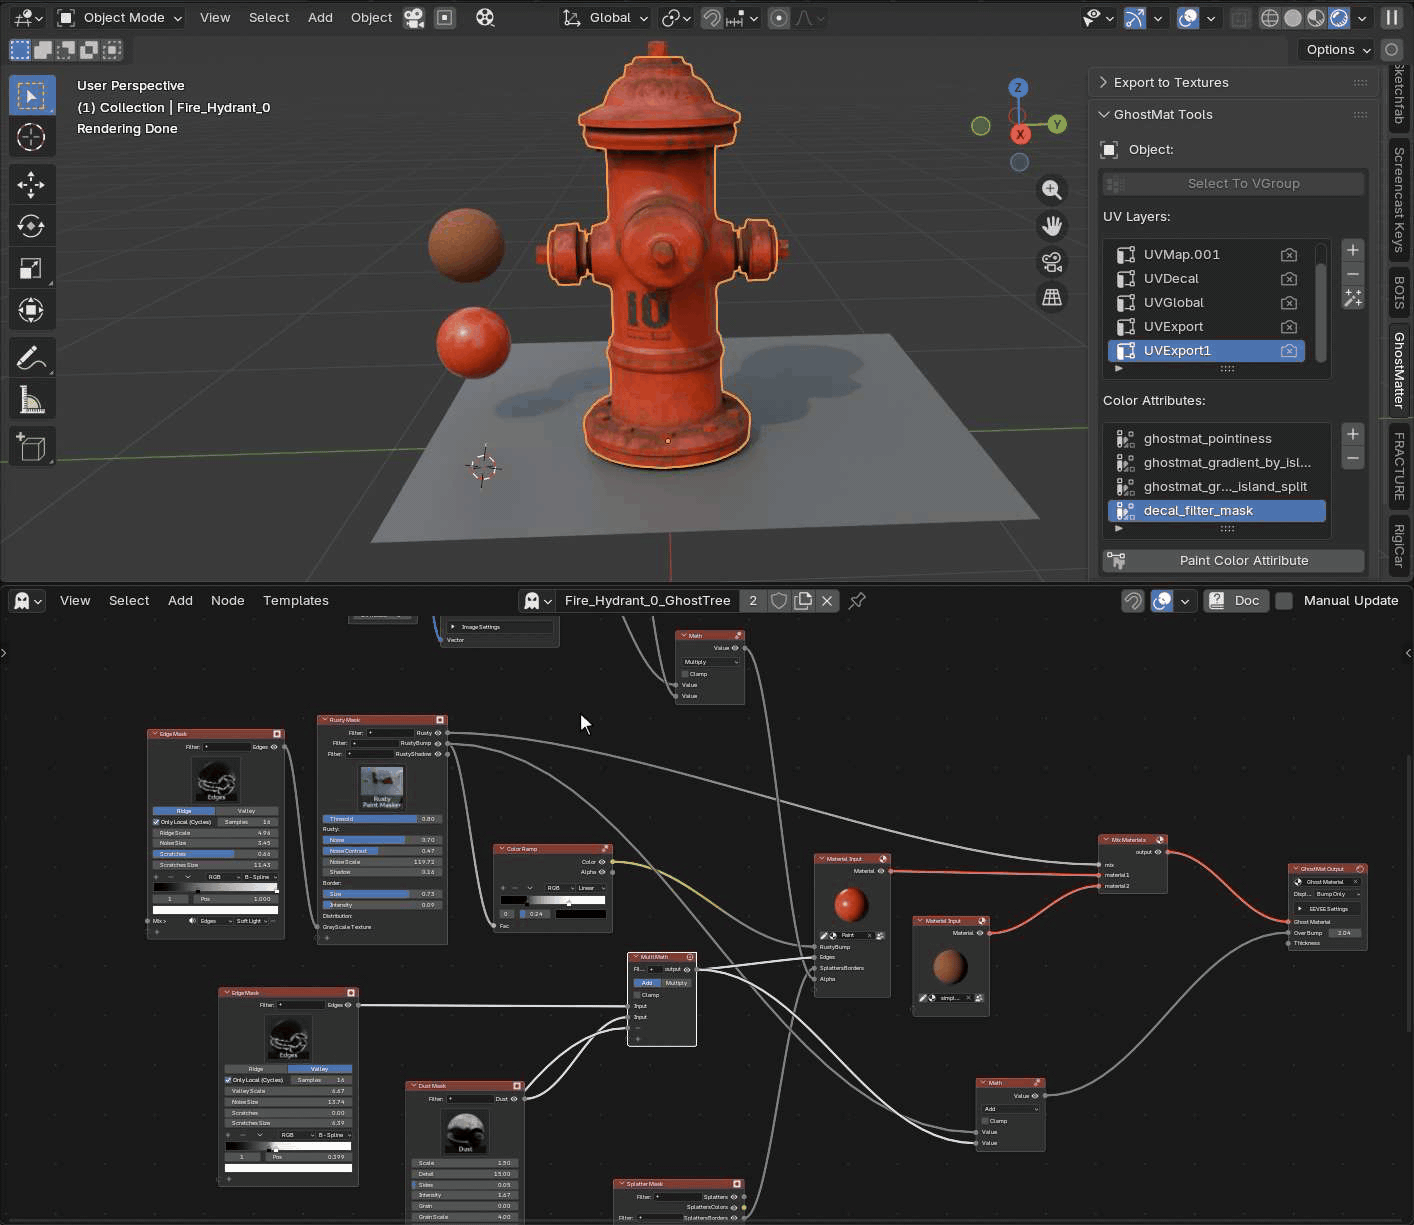This screenshot has width=1414, height=1225.
Task: Toggle Only Local (Cycles) checkbox in Edge Mask
Action: point(157,822)
